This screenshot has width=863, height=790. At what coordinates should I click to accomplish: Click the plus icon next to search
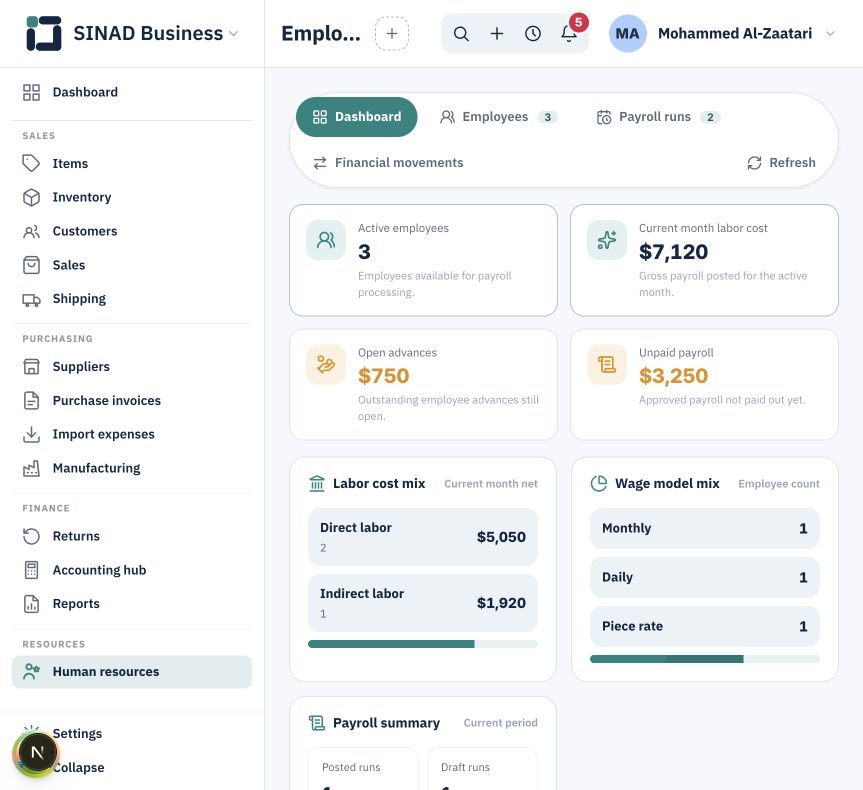tap(497, 34)
